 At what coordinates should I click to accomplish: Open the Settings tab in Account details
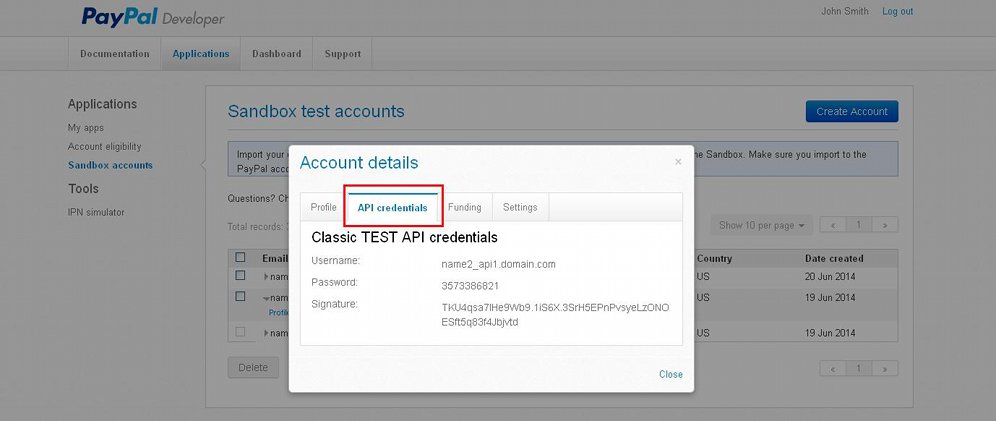(520, 207)
